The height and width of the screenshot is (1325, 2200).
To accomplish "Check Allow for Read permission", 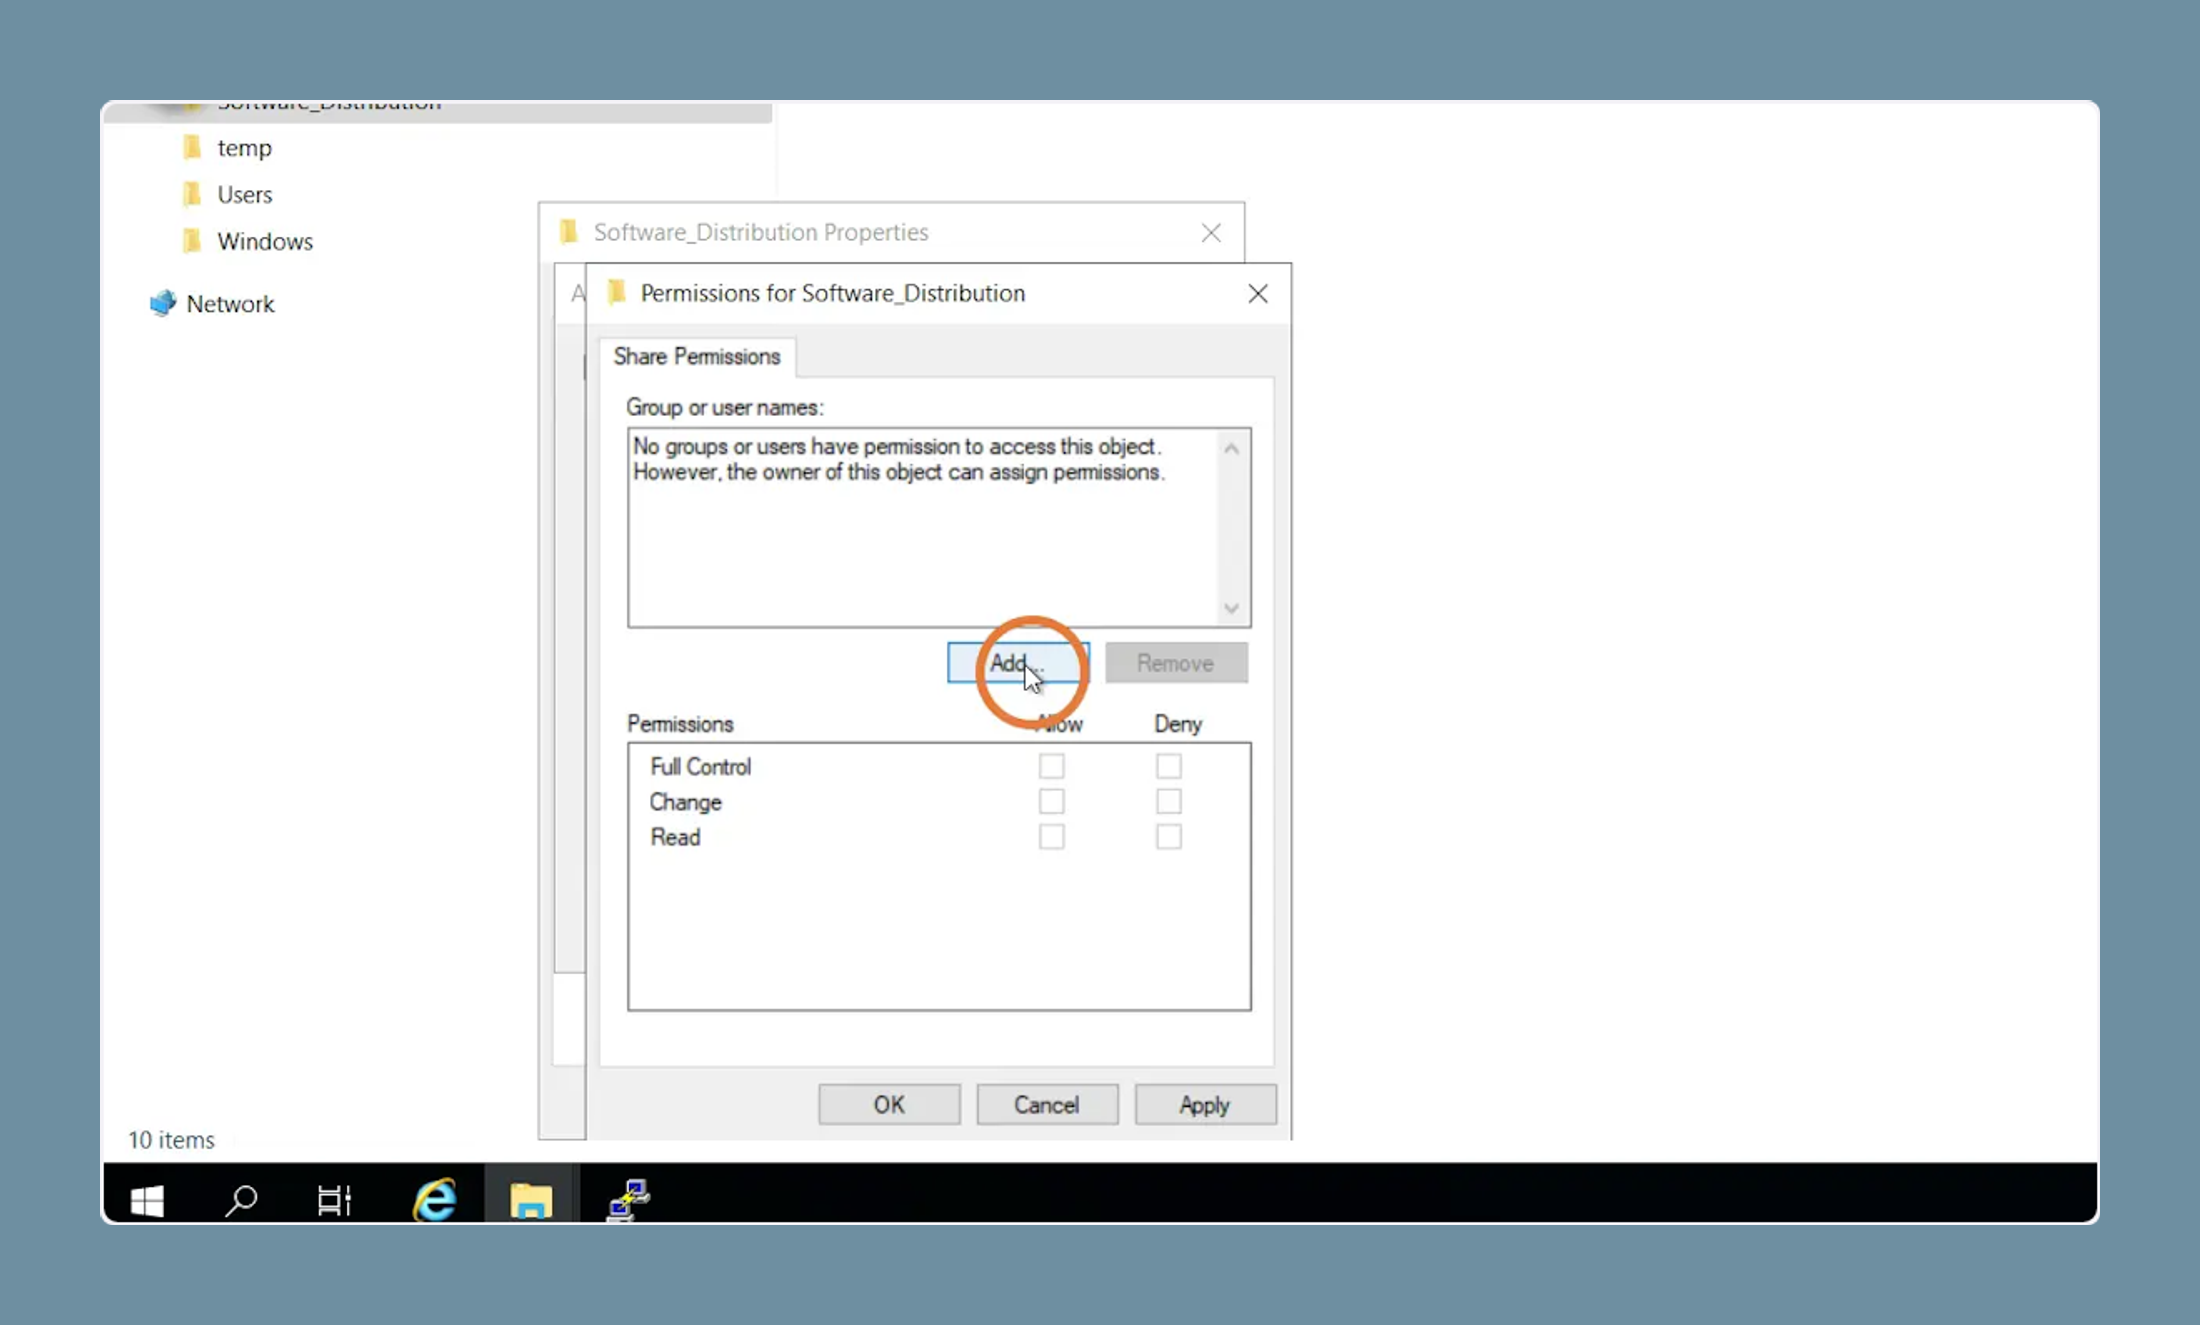I will (x=1051, y=836).
